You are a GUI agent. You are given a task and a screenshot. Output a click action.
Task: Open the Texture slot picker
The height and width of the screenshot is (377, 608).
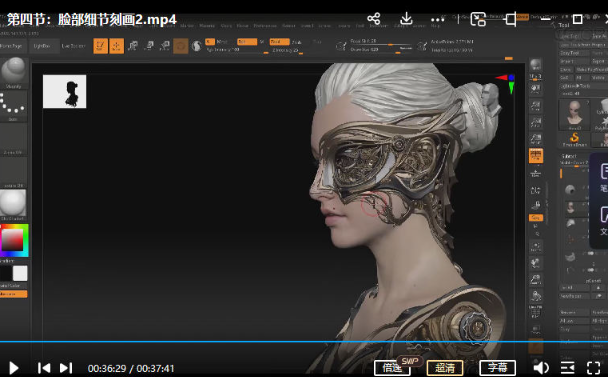pyautogui.click(x=13, y=172)
